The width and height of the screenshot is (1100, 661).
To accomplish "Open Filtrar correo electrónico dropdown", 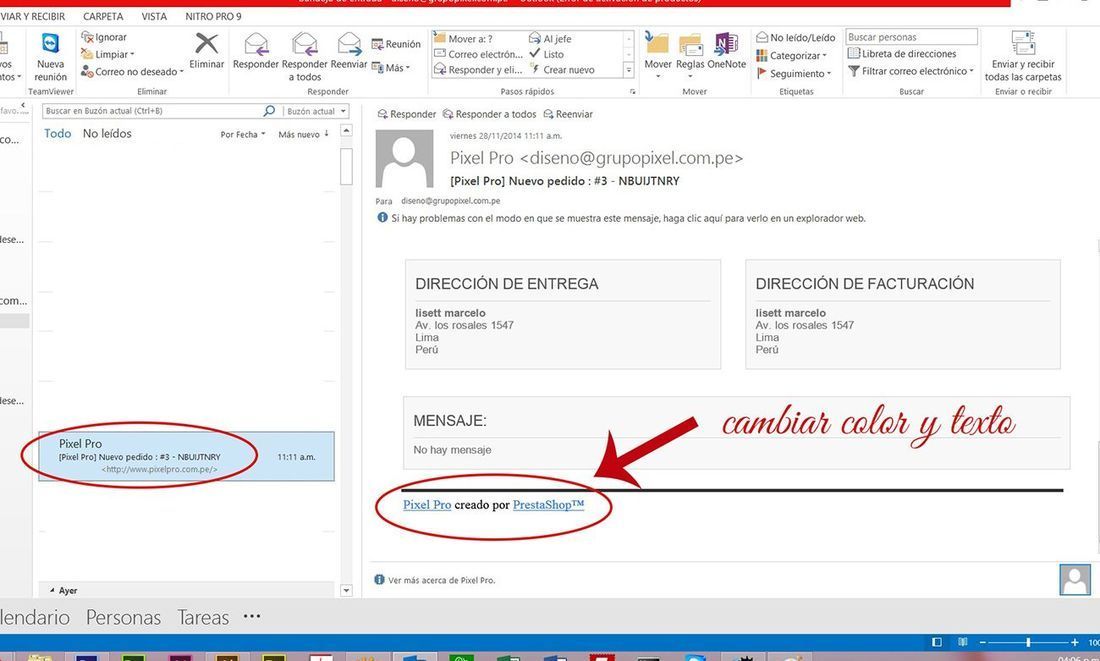I will 911,71.
